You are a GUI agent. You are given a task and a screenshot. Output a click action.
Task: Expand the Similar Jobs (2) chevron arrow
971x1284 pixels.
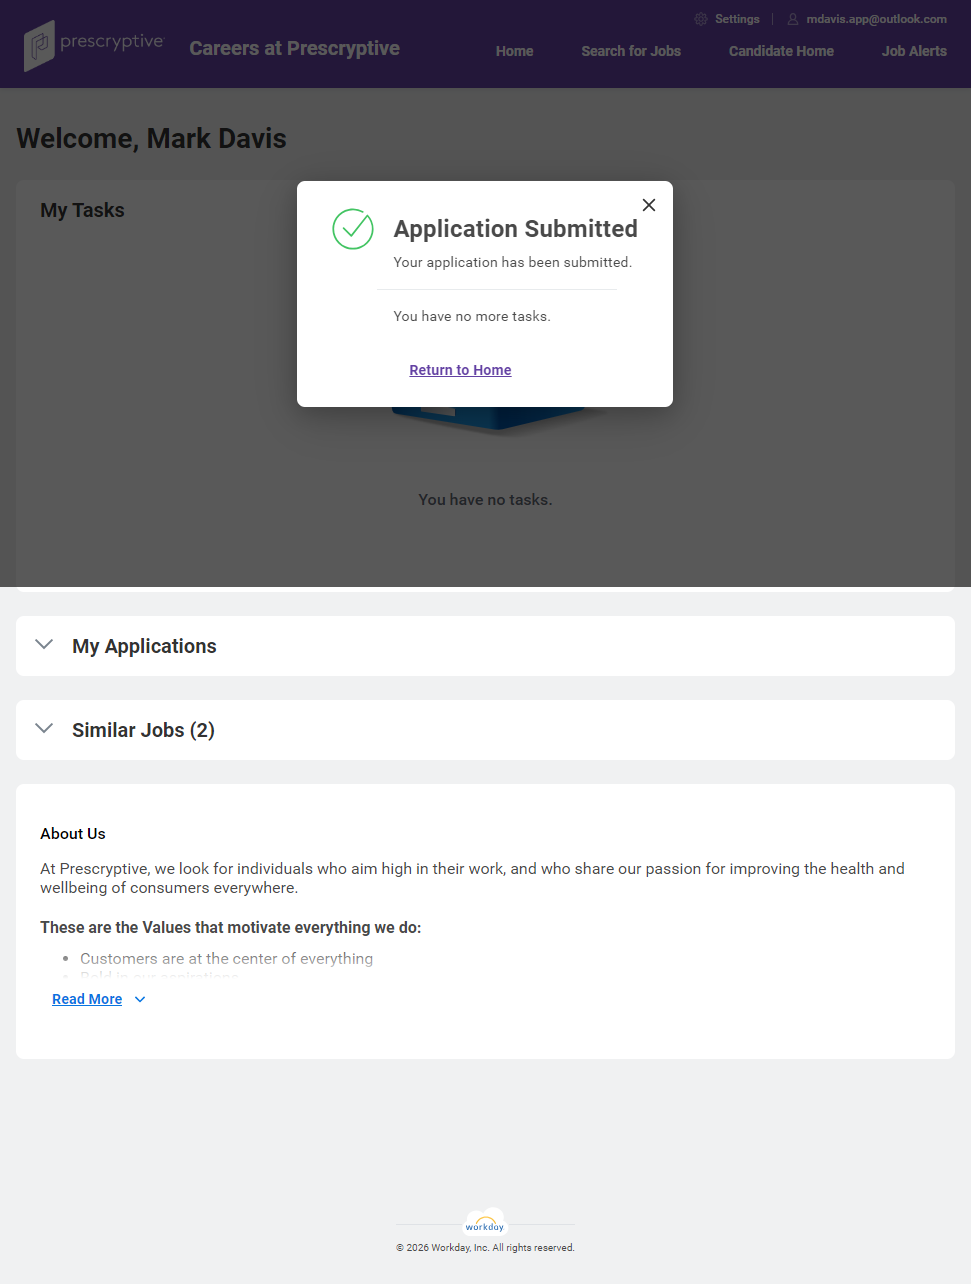(44, 729)
